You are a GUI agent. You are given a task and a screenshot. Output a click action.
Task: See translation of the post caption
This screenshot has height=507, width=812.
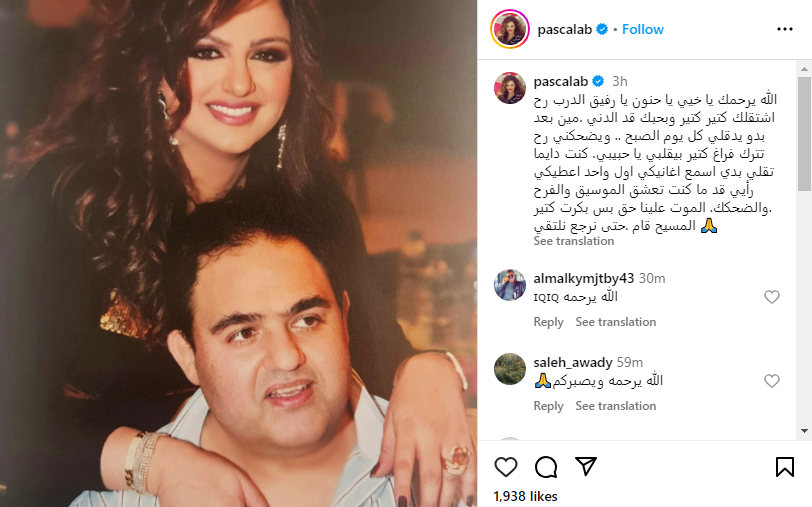click(x=574, y=241)
